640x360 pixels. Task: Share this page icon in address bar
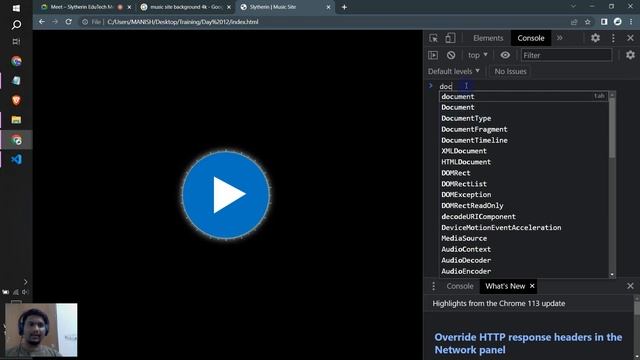click(574, 22)
